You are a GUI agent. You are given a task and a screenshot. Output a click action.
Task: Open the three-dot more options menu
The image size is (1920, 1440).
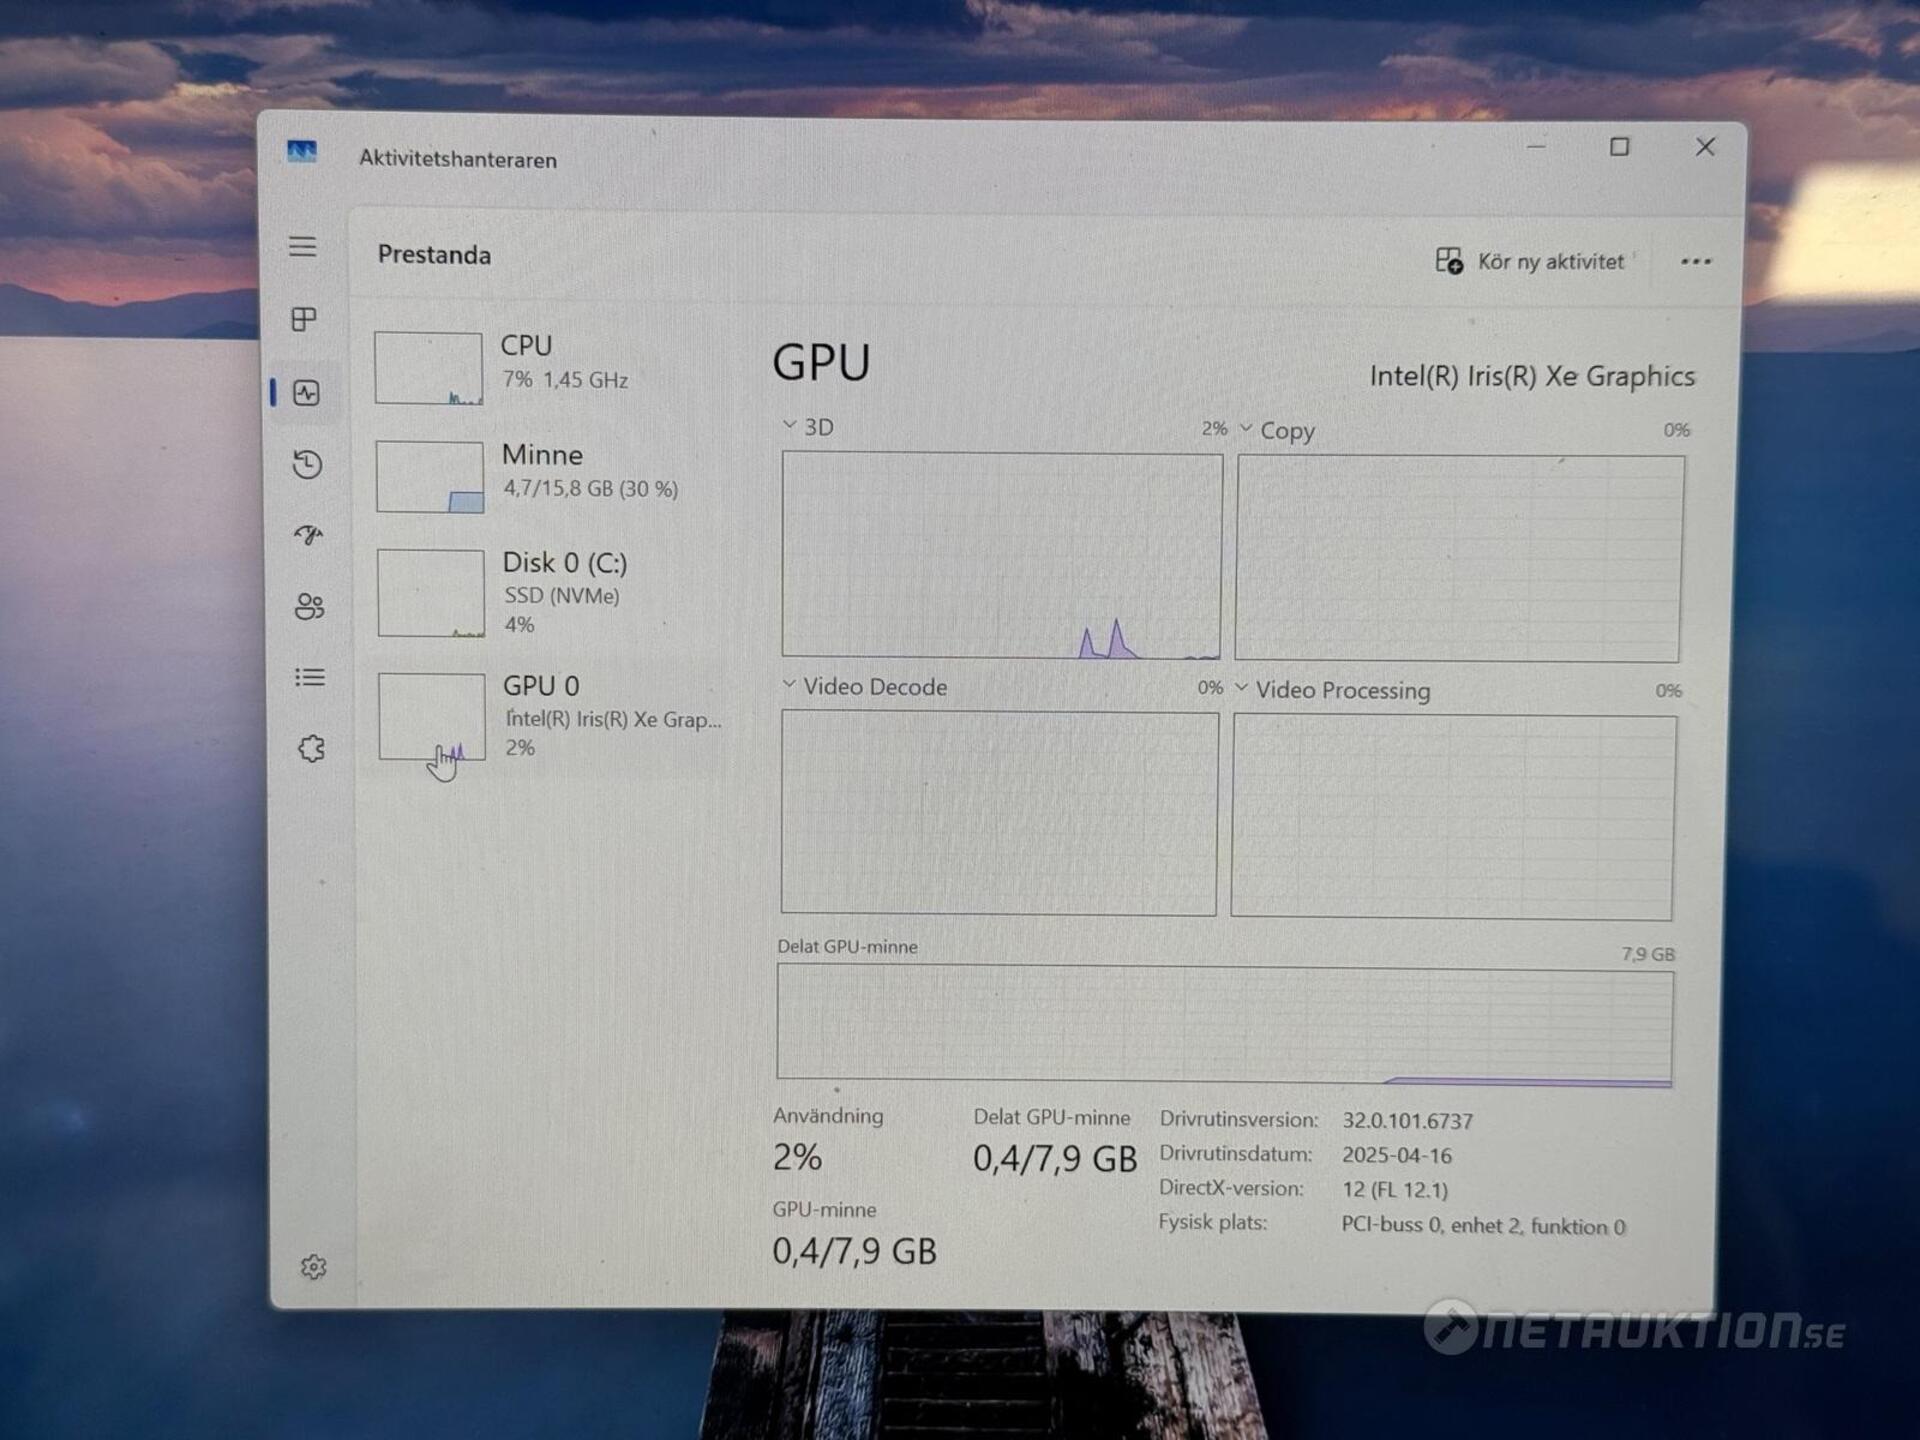point(1695,262)
